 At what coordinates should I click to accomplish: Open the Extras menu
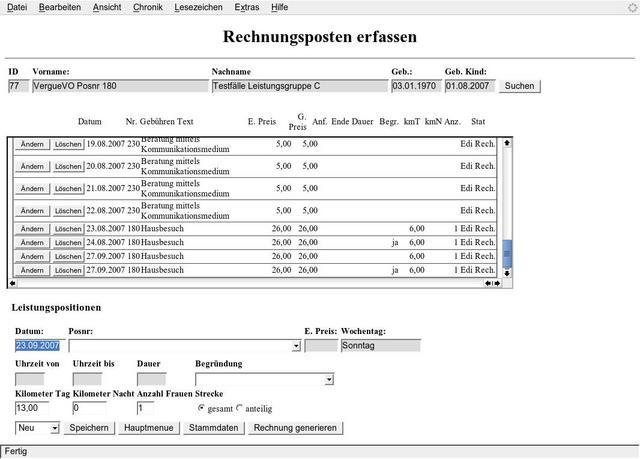pyautogui.click(x=247, y=7)
